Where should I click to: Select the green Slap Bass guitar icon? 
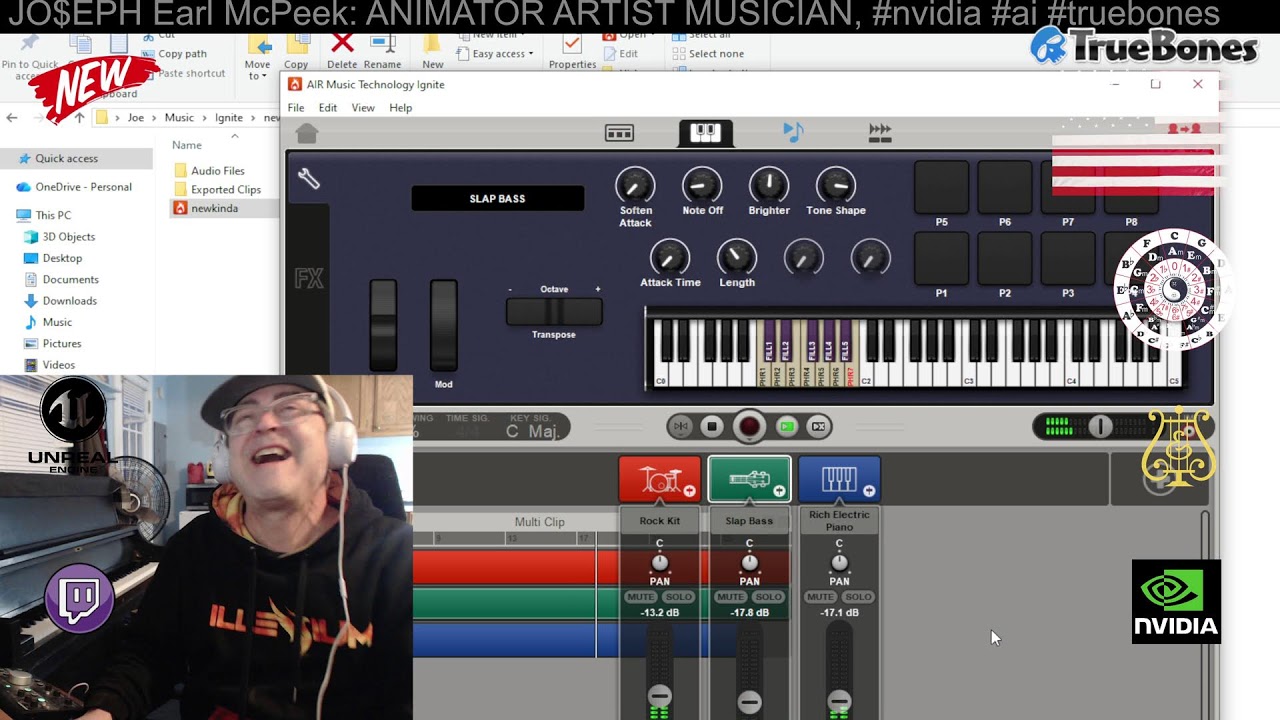[x=749, y=479]
